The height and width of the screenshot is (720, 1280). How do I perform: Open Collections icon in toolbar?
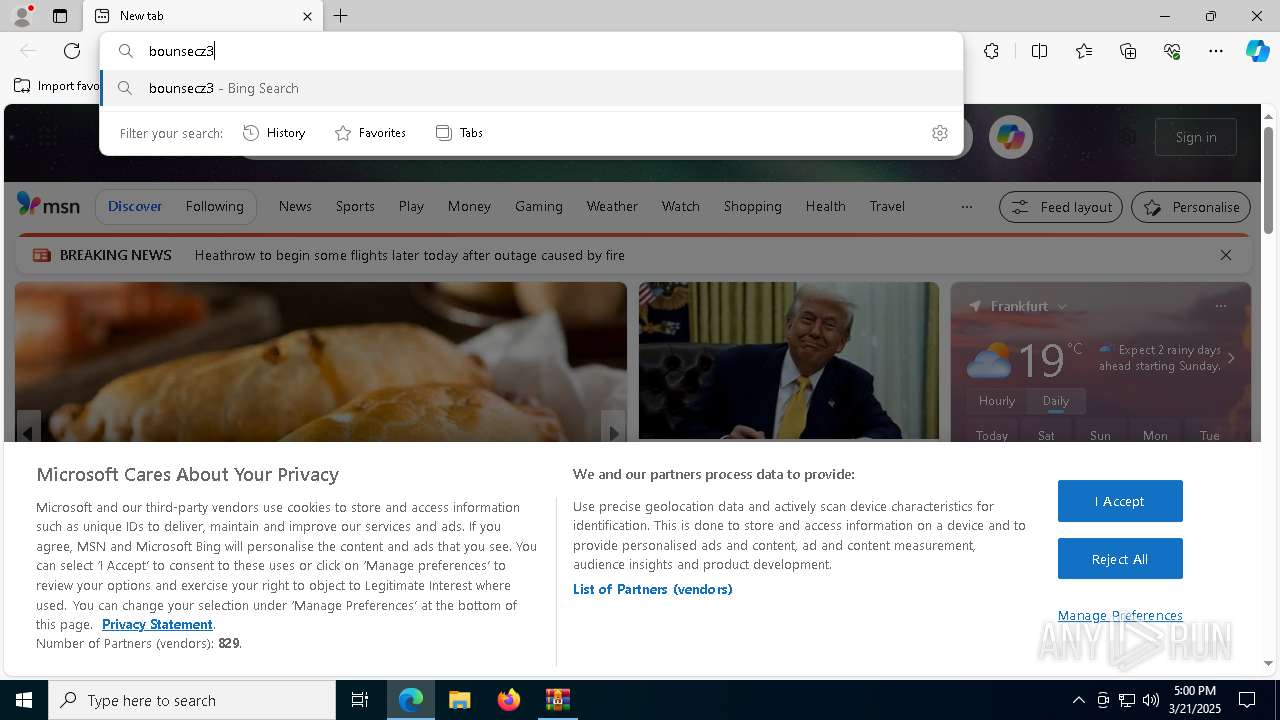point(1128,51)
